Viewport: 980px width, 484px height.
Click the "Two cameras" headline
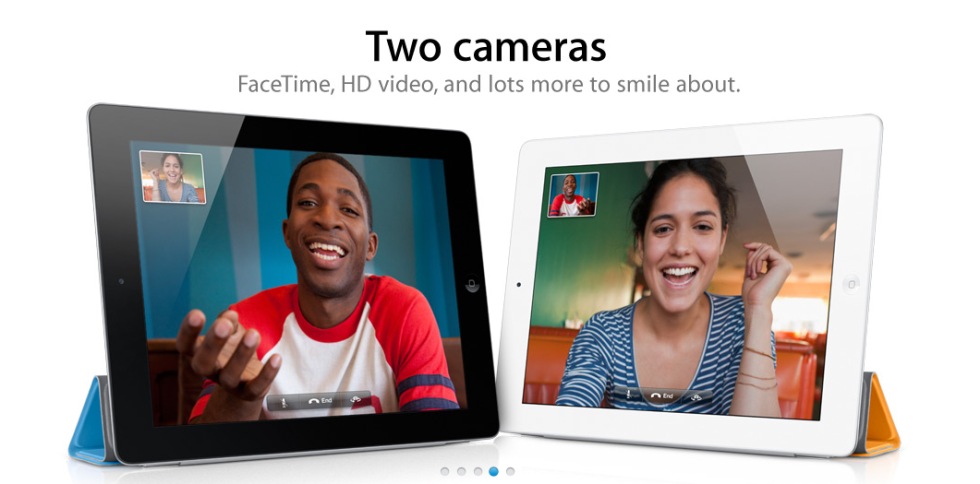tap(486, 47)
